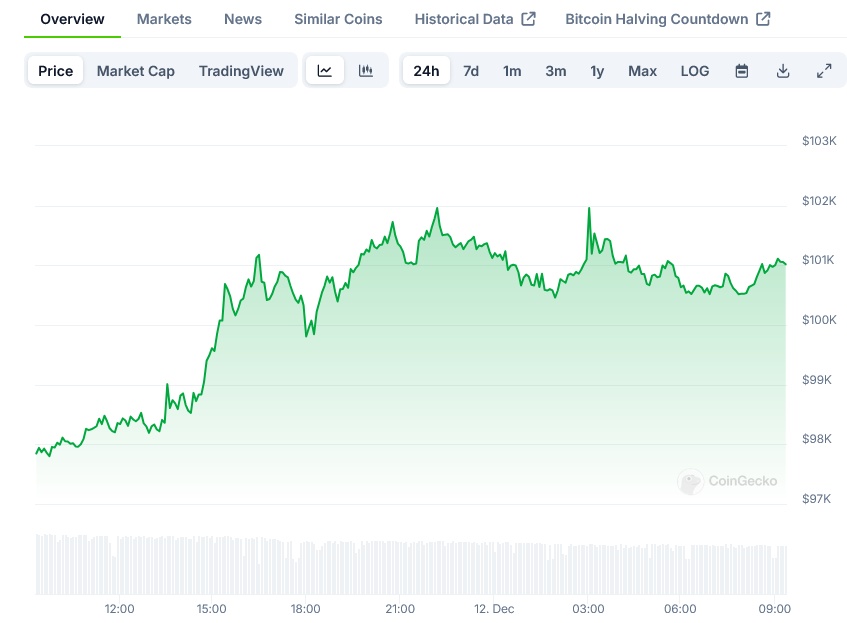The height and width of the screenshot is (623, 847).
Task: Select the Max time range
Action: pos(642,71)
